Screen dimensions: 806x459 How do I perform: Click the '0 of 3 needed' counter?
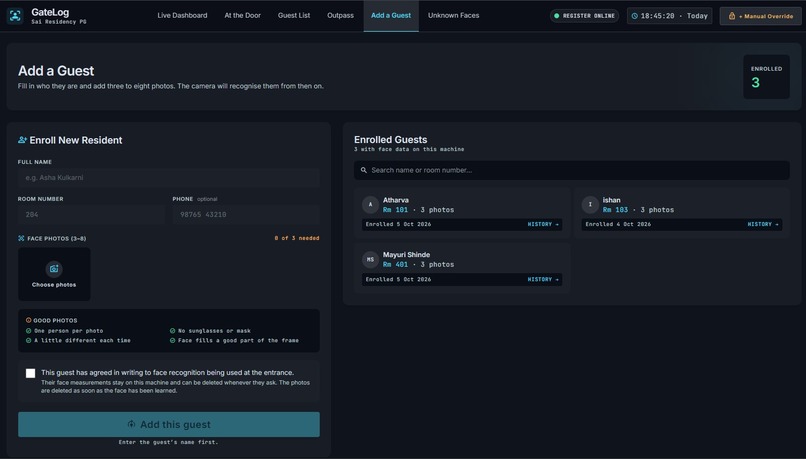(297, 238)
